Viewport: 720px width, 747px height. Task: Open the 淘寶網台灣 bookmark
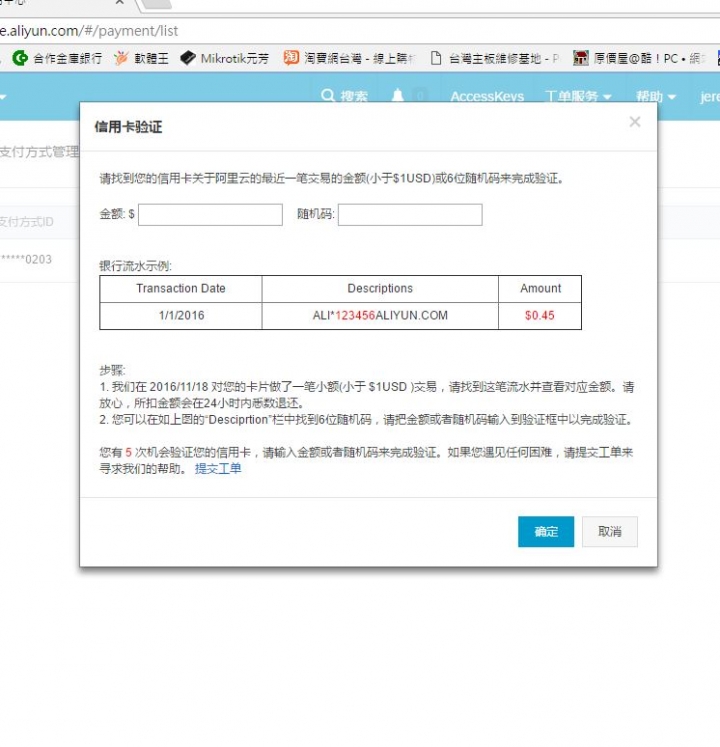point(350,58)
